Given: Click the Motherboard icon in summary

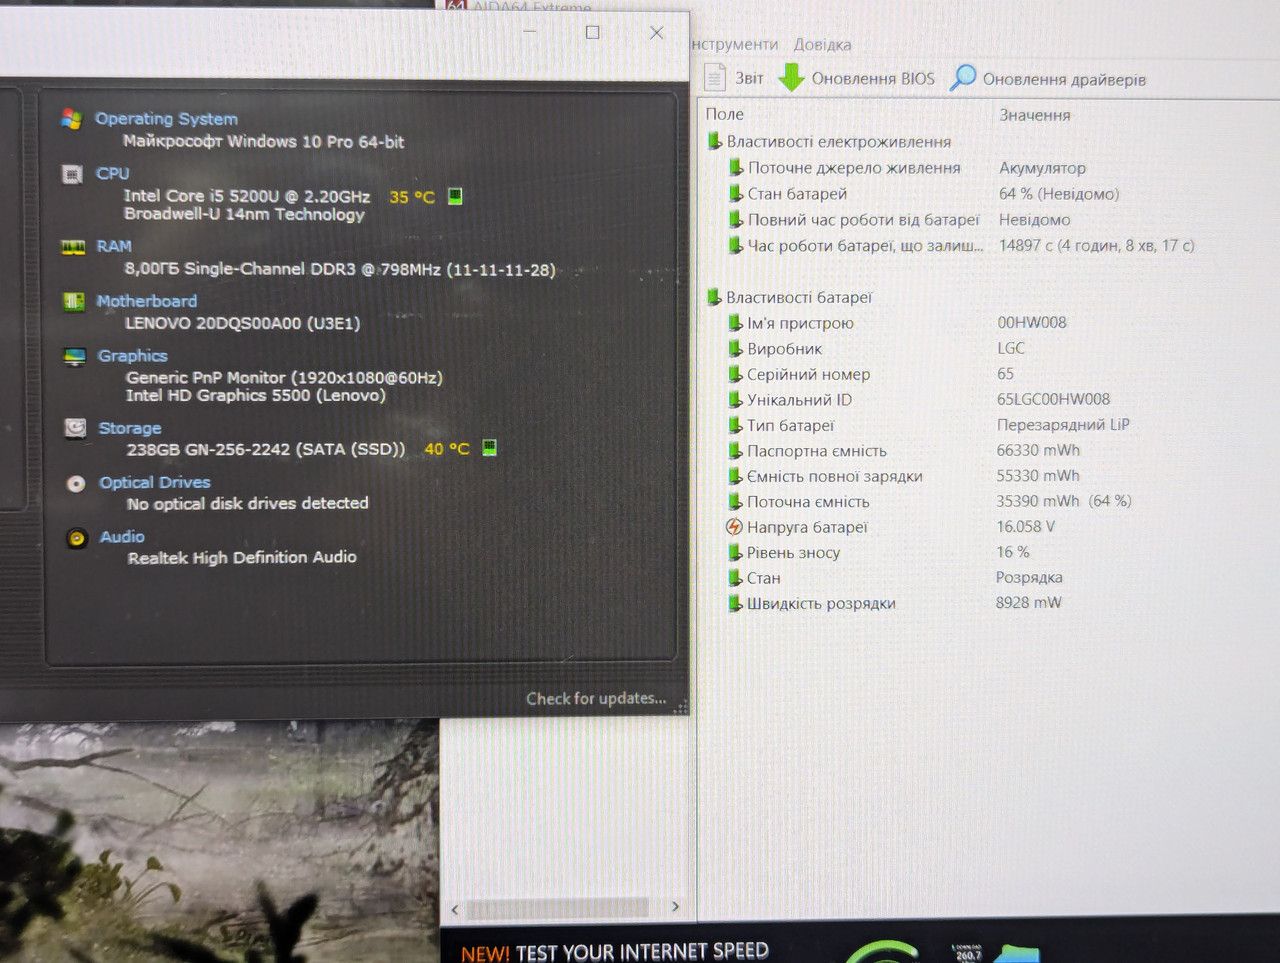Looking at the screenshot, I should [74, 301].
